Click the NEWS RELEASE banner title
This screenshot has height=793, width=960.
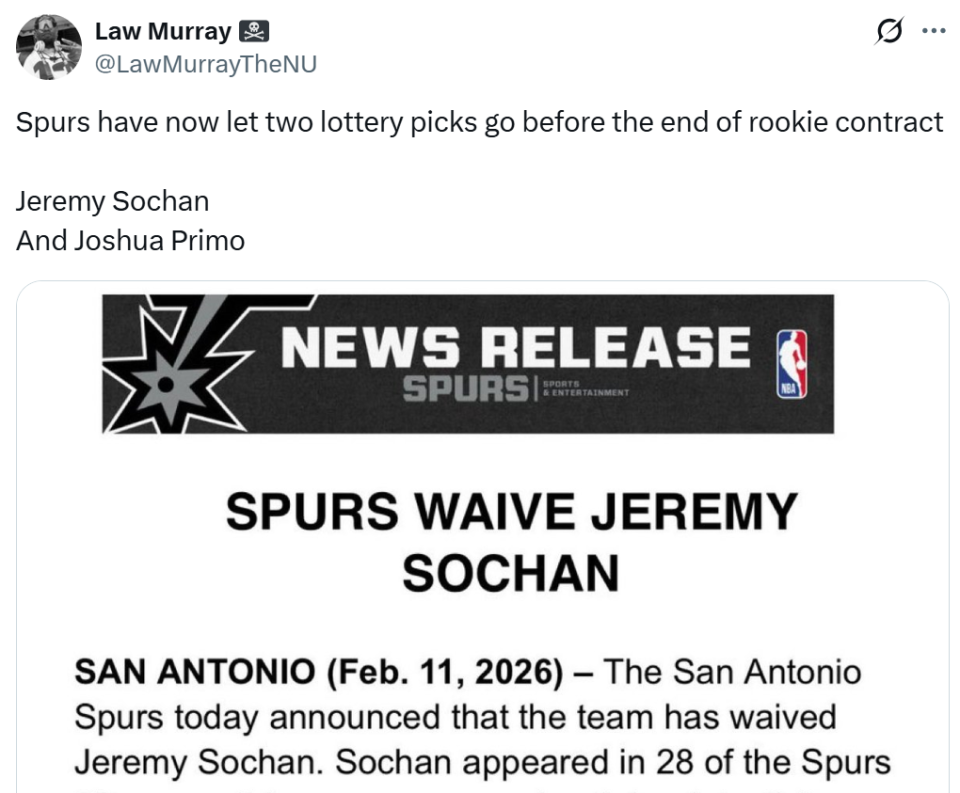[515, 346]
